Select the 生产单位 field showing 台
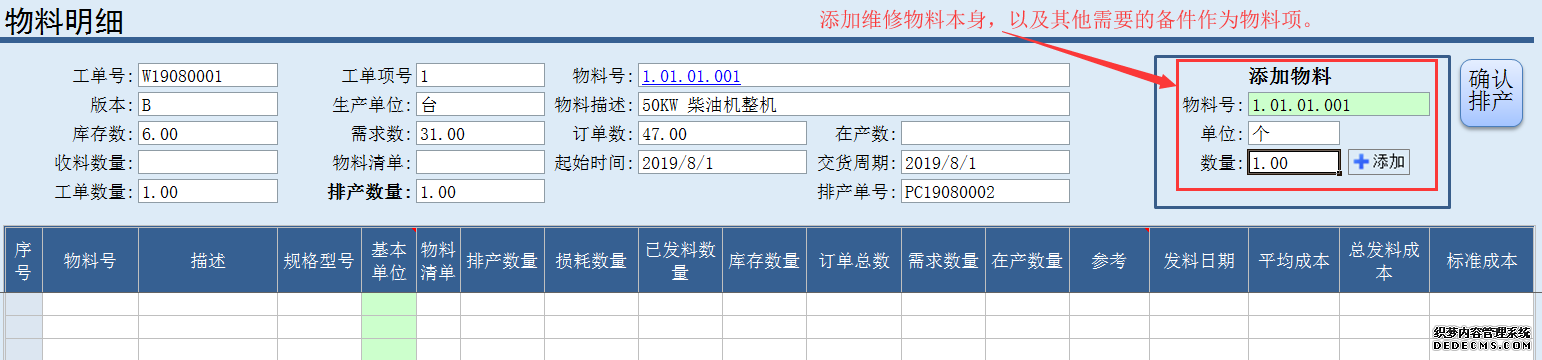 click(480, 105)
